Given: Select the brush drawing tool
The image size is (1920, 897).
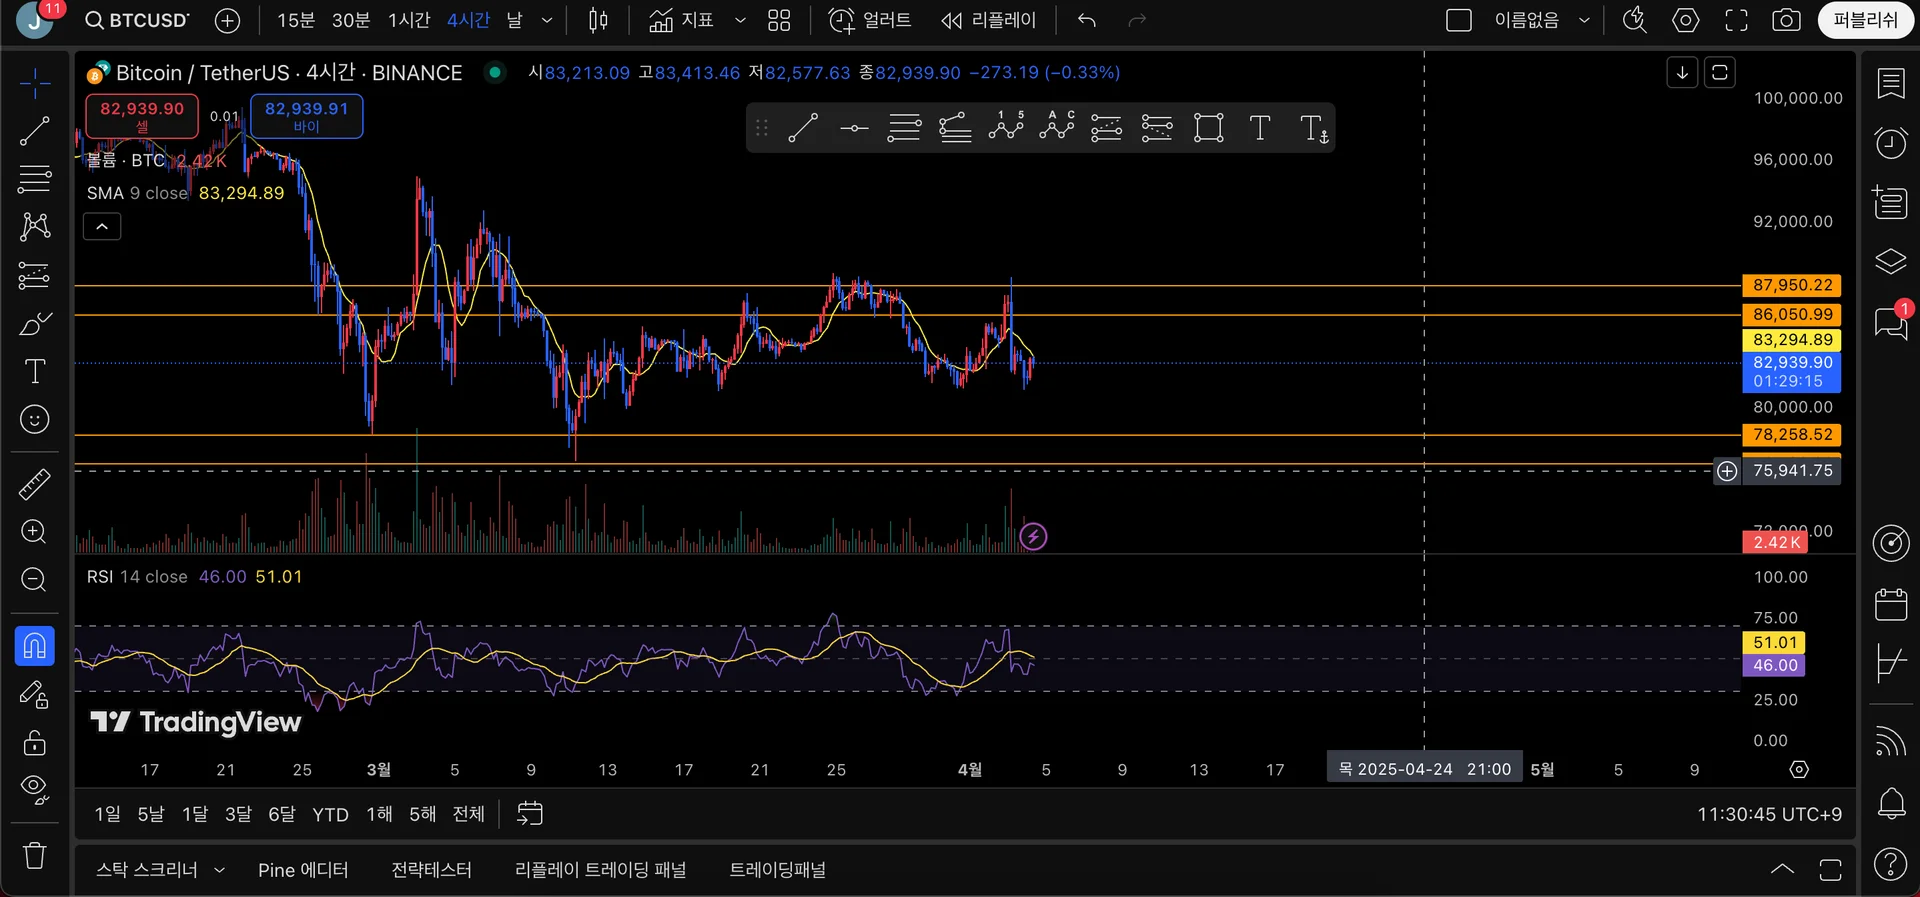Looking at the screenshot, I should click(35, 323).
